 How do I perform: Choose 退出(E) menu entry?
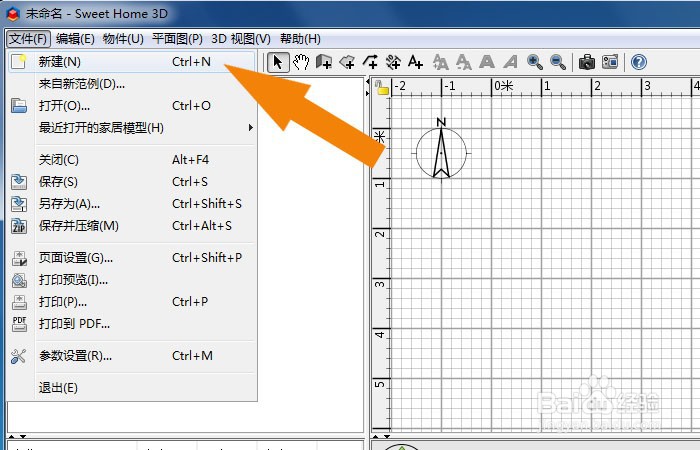132,388
